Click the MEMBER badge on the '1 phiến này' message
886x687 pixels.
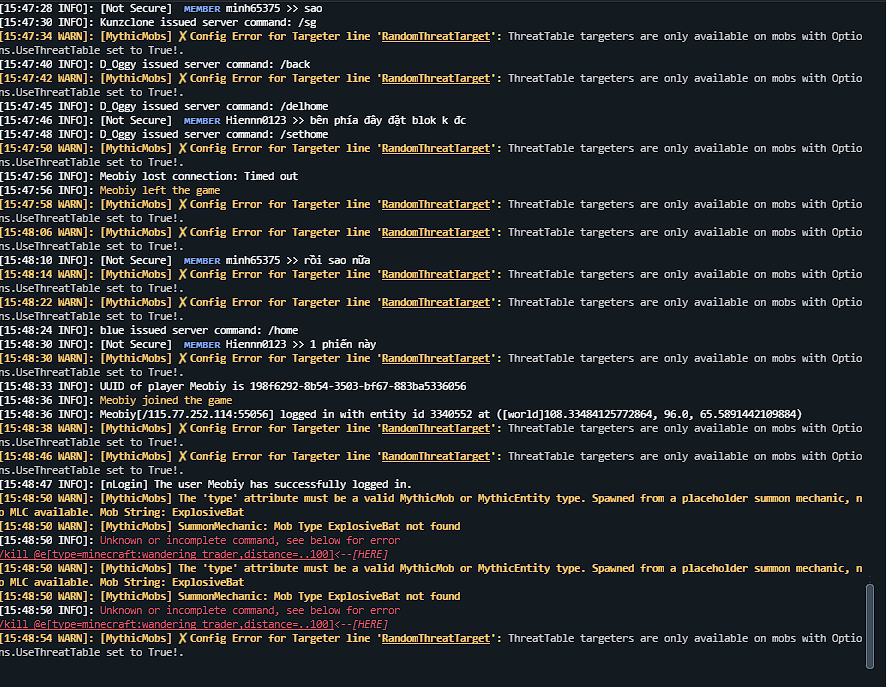point(201,344)
